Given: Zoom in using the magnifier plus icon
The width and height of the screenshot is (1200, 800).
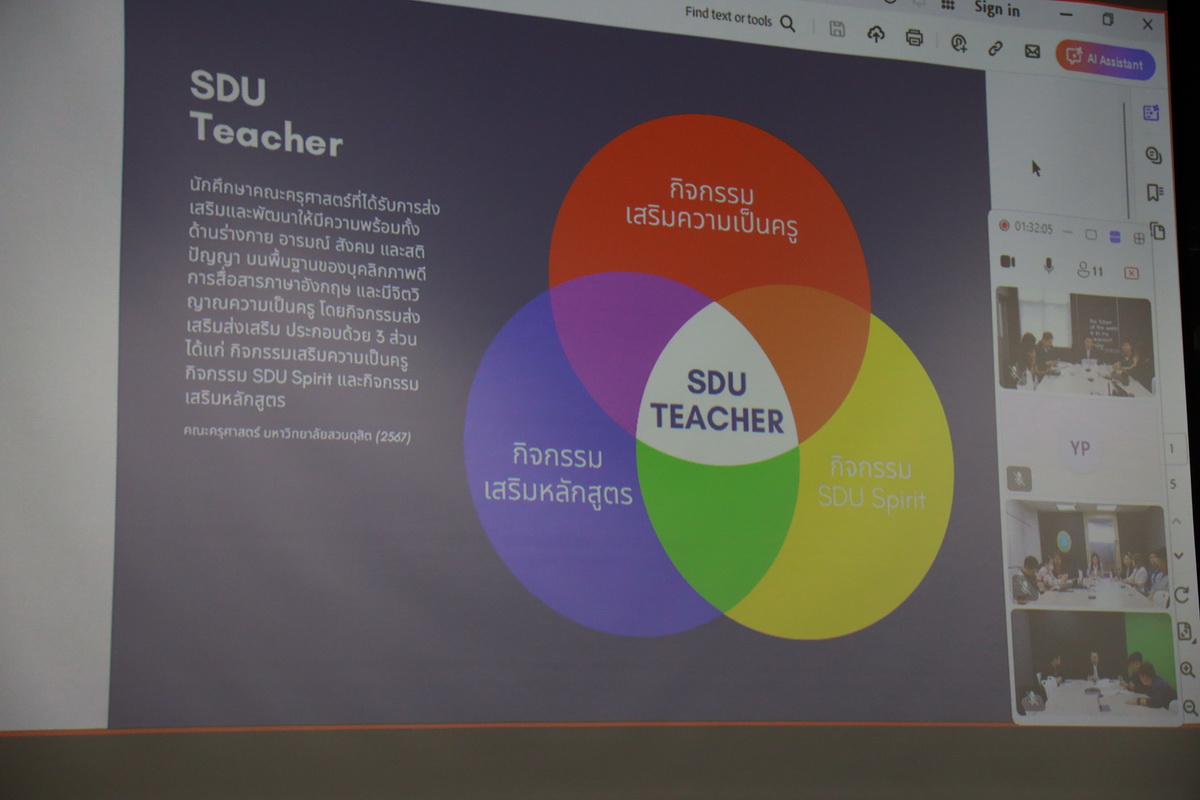Looking at the screenshot, I should pyautogui.click(x=1187, y=670).
